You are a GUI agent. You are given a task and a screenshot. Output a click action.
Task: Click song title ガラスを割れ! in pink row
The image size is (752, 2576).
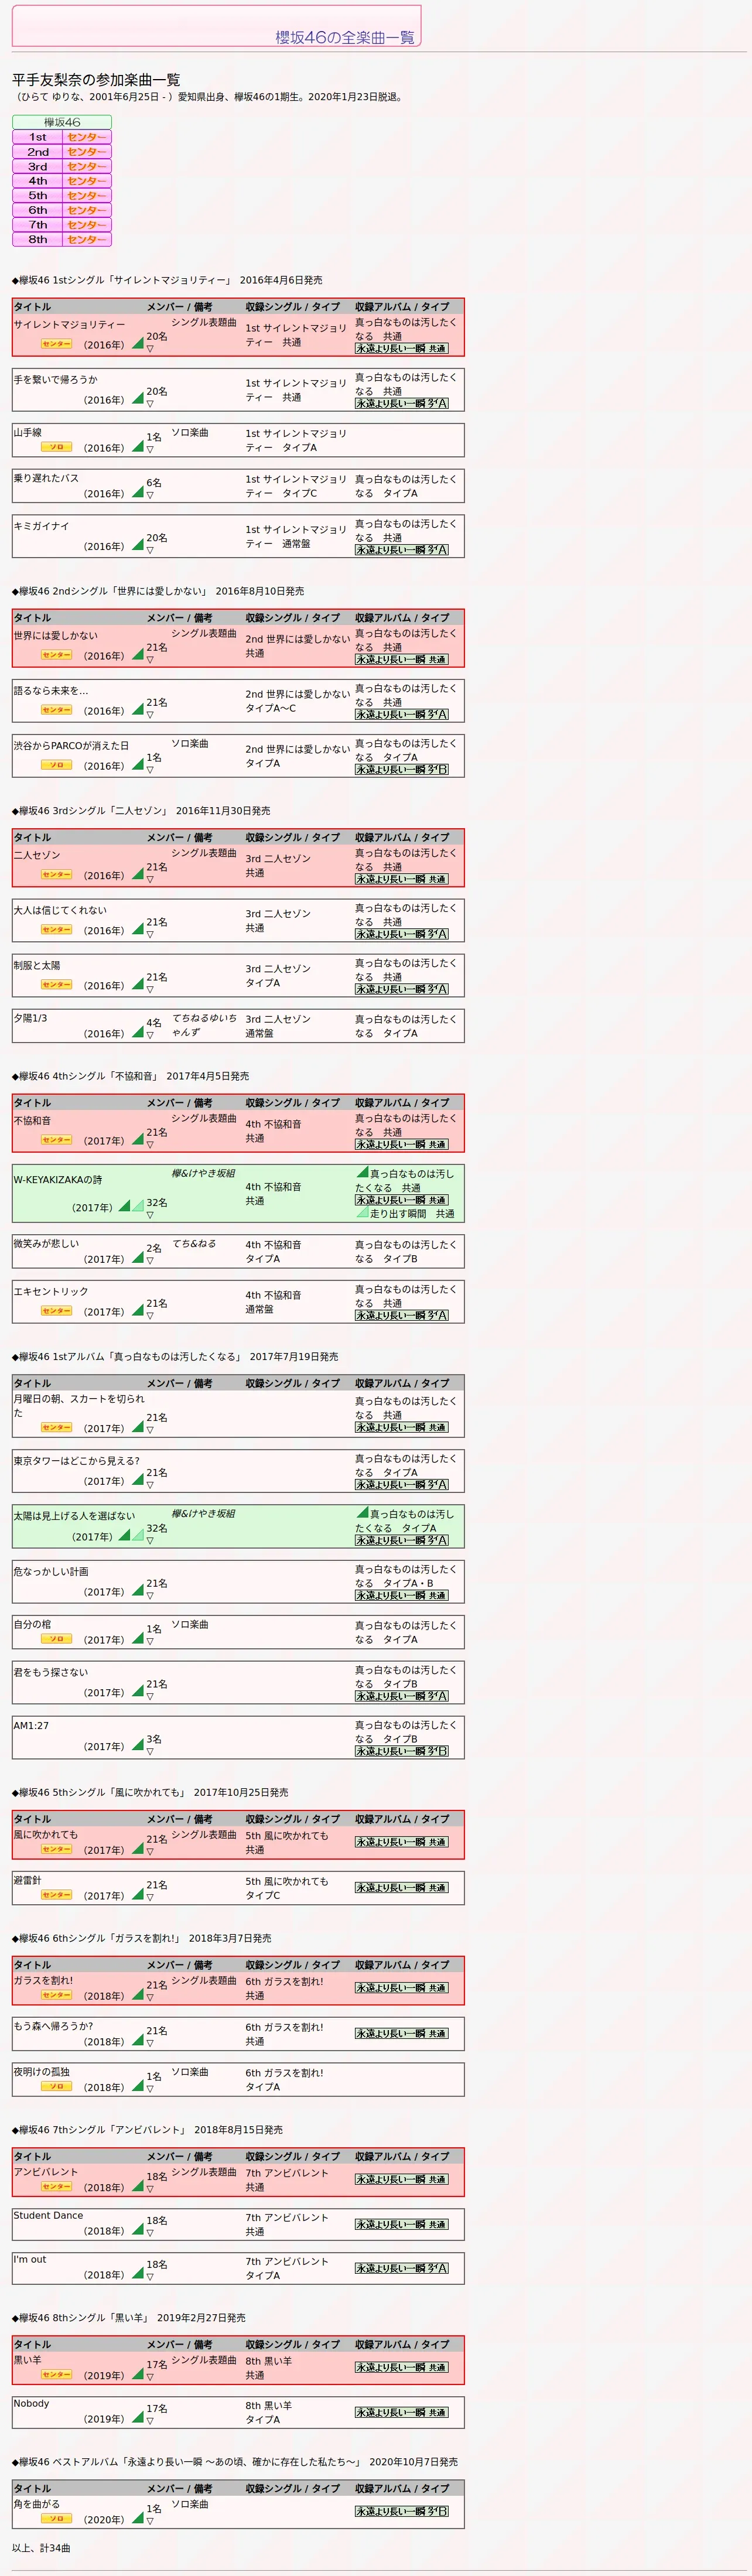[x=43, y=1980]
